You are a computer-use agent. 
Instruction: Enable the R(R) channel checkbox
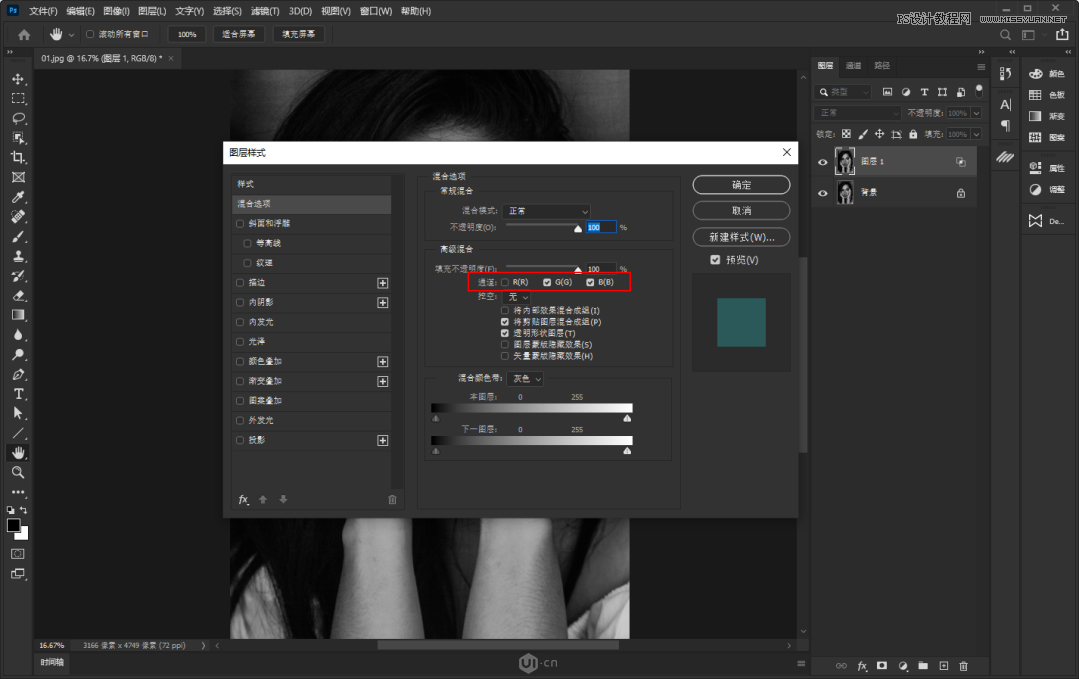504,283
